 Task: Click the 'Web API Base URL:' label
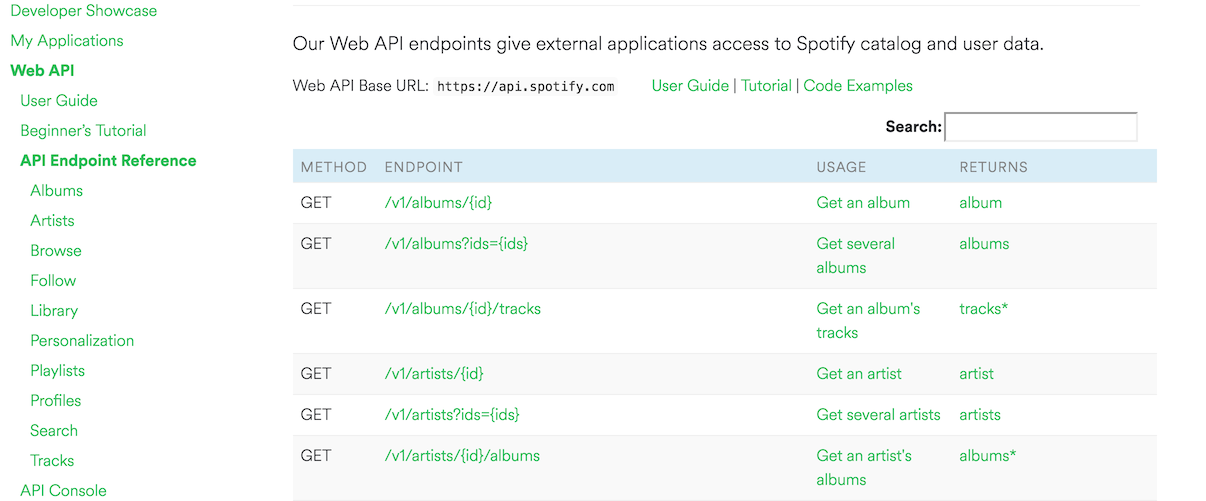tap(361, 86)
